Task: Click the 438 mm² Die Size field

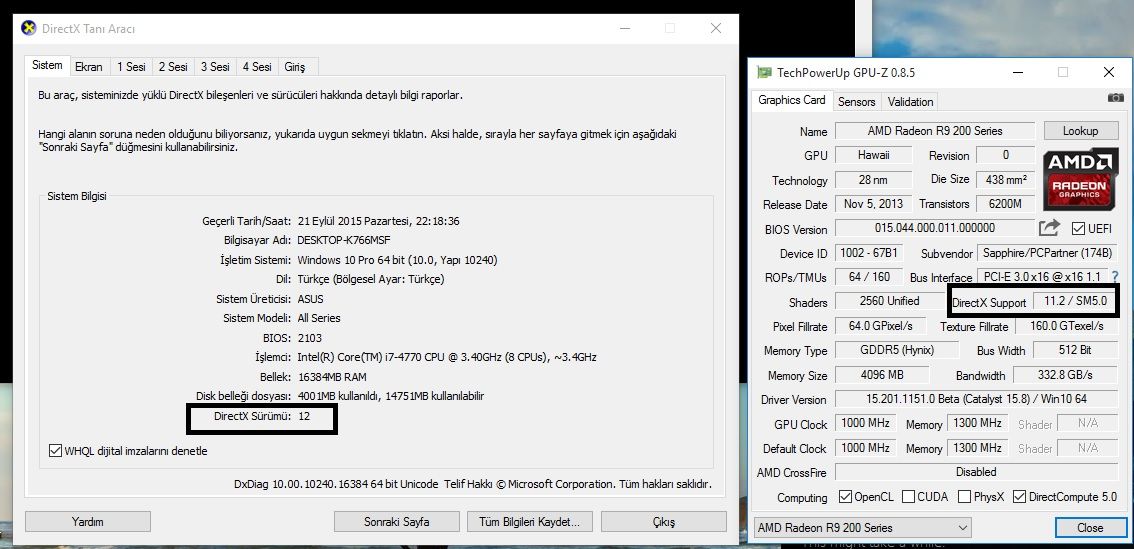Action: [x=1005, y=179]
